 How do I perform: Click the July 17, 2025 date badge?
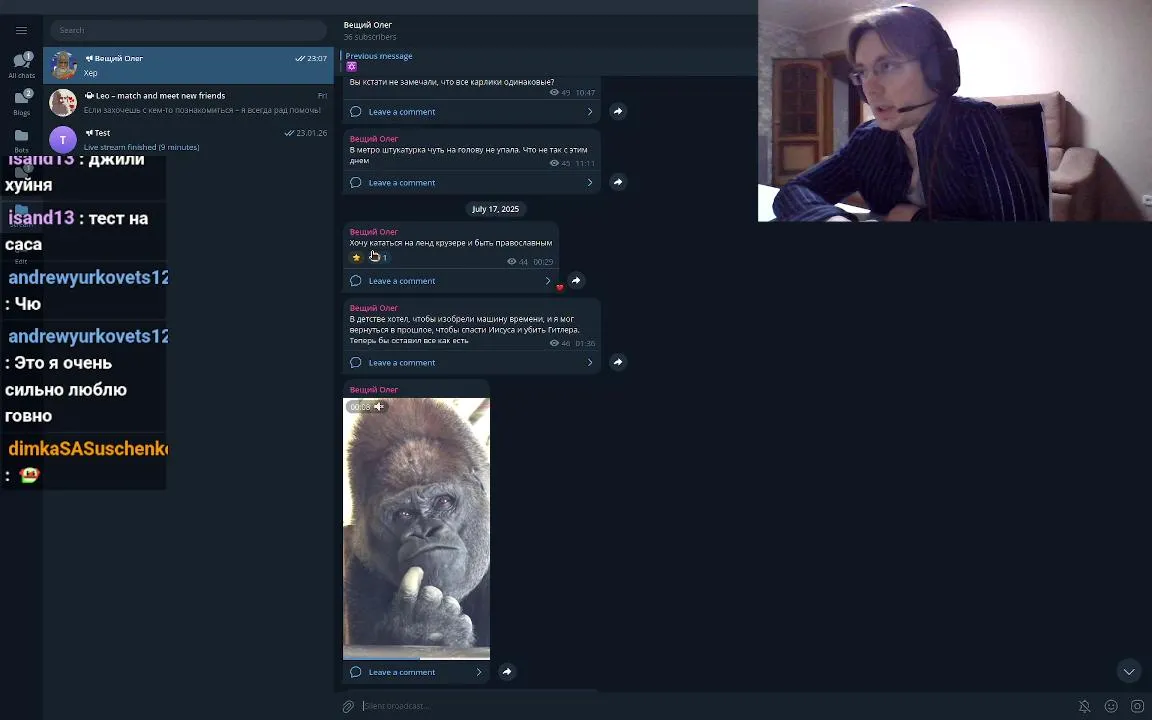coord(495,209)
